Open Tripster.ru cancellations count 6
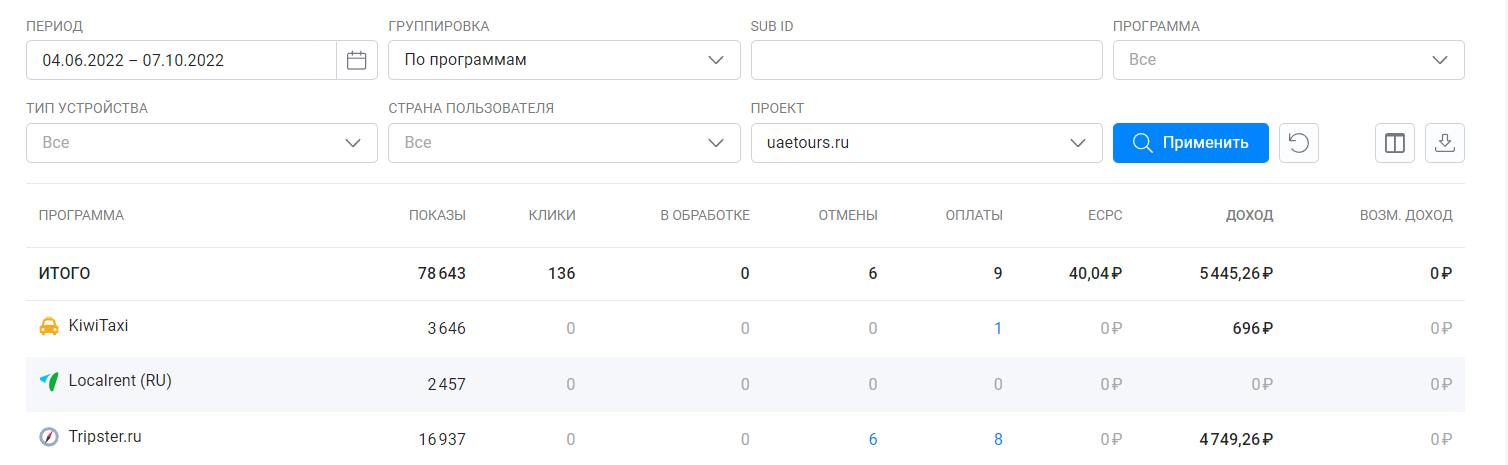This screenshot has height=465, width=1508. tap(873, 439)
